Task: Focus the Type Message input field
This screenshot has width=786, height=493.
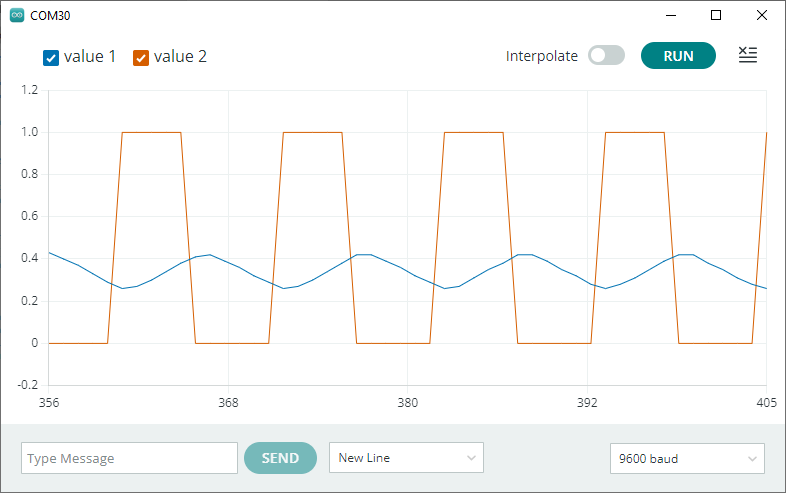Action: click(x=129, y=458)
